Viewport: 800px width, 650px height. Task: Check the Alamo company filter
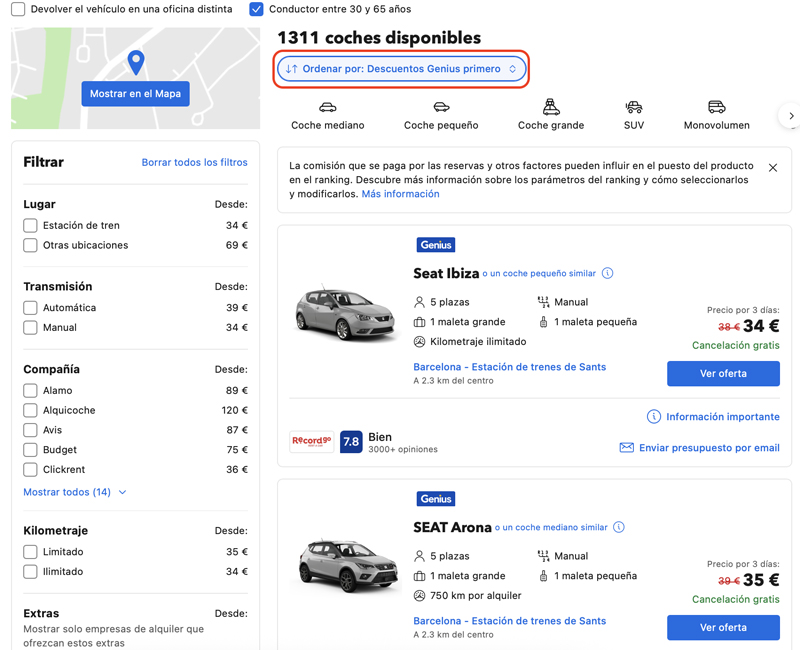tap(30, 391)
